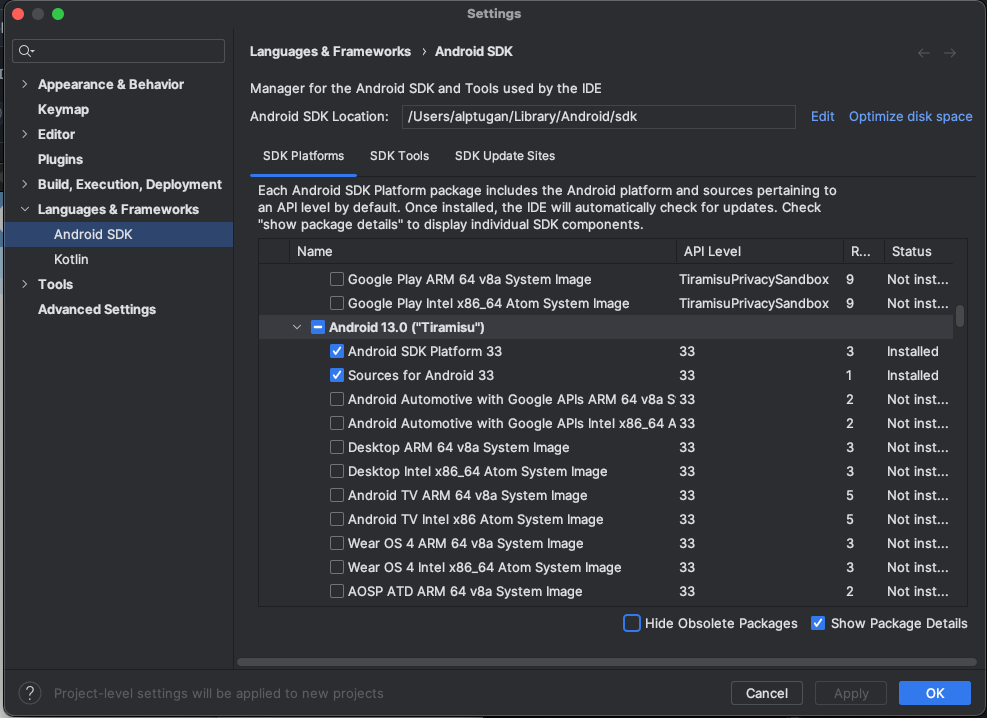987x718 pixels.
Task: Check Wear OS 4 ARM 64 v8a System Image
Action: point(337,543)
